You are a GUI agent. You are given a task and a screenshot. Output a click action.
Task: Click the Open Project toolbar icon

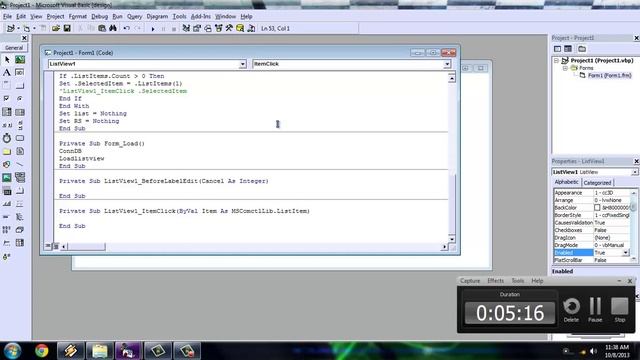[x=56, y=28]
